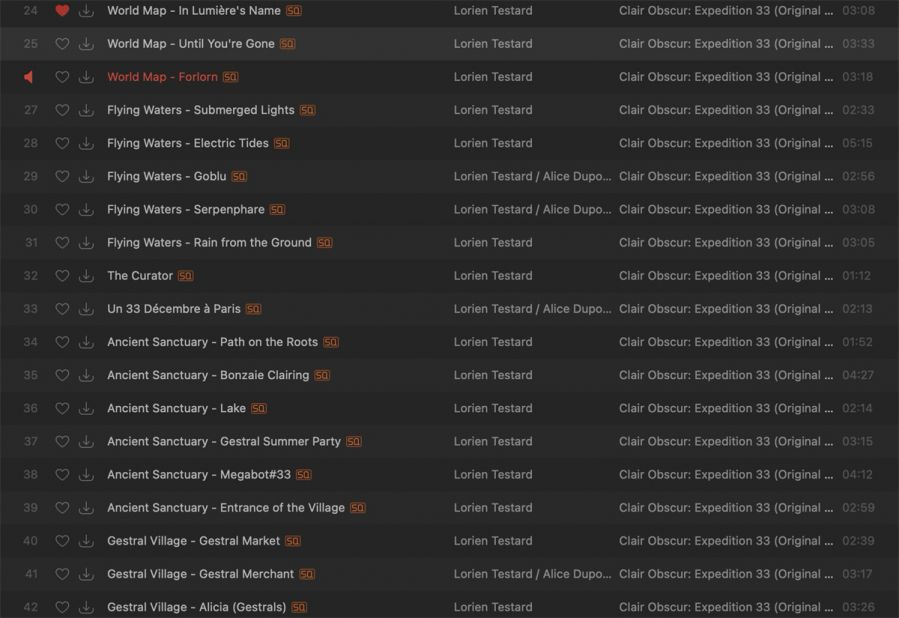Select track Un 33 Décembre à Paris
The height and width of the screenshot is (618, 899).
tap(174, 309)
